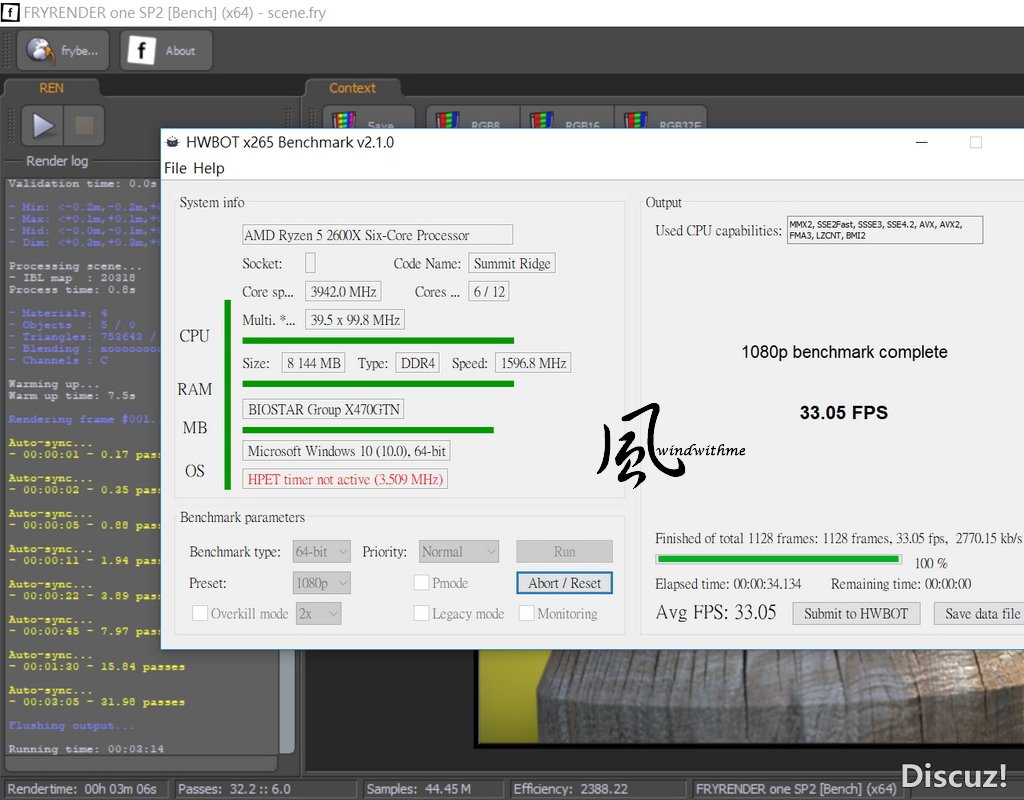1024x800 pixels.
Task: Click Submit to HWBOT button
Action: point(856,613)
